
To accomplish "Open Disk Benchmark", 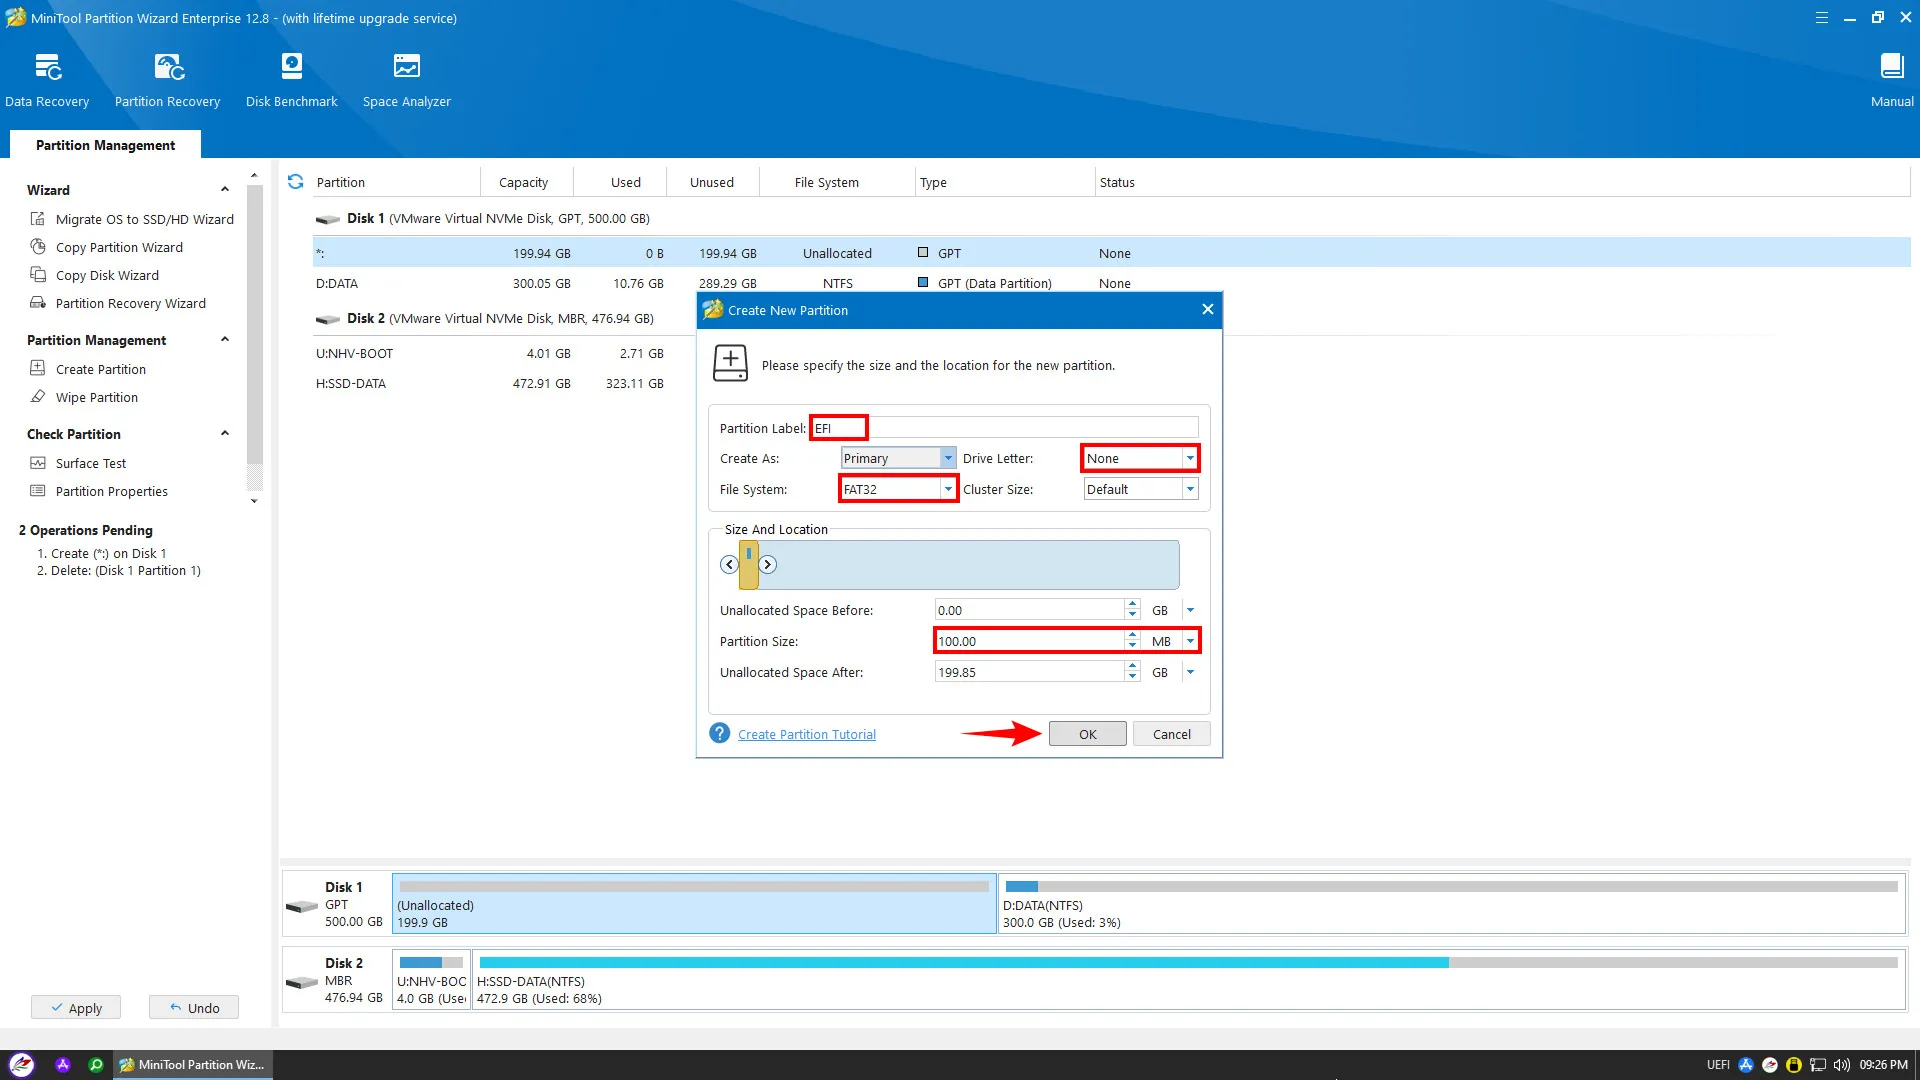I will pyautogui.click(x=291, y=79).
